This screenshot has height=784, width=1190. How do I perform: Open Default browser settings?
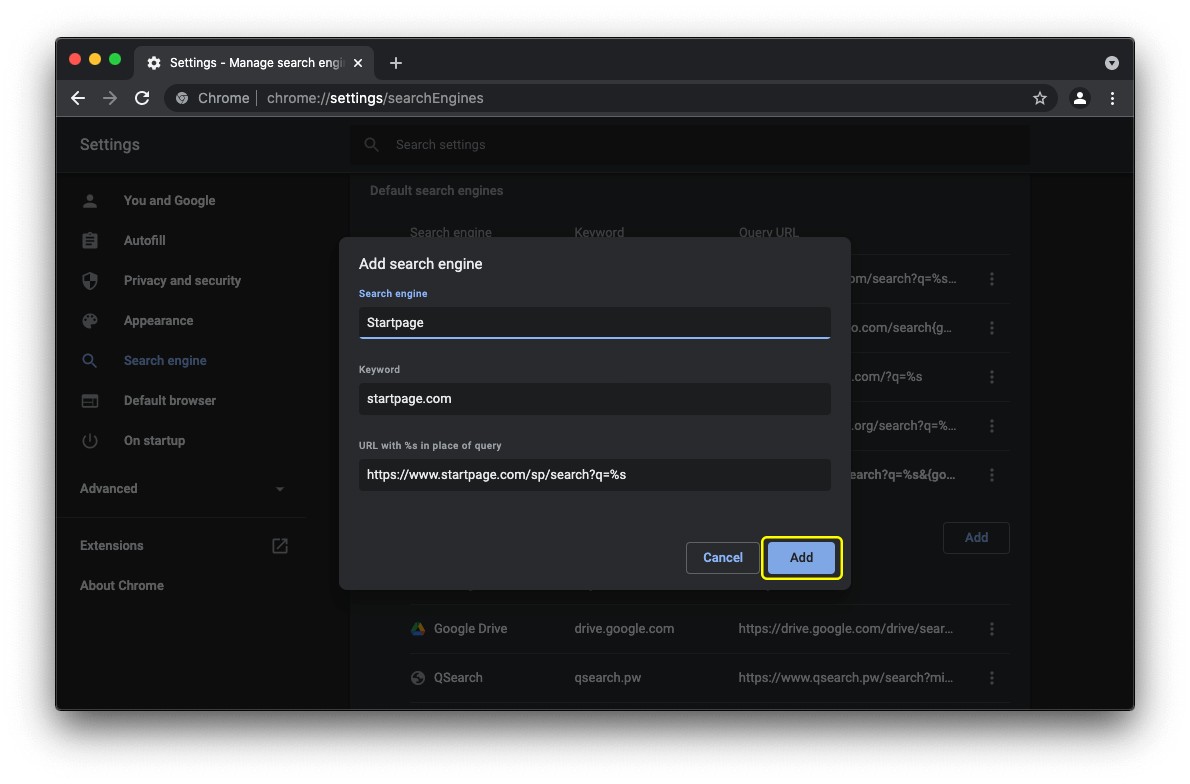pos(169,401)
